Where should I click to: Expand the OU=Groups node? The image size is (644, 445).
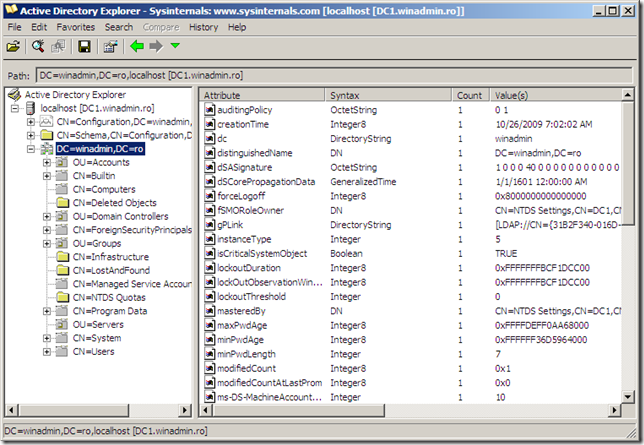coord(47,244)
